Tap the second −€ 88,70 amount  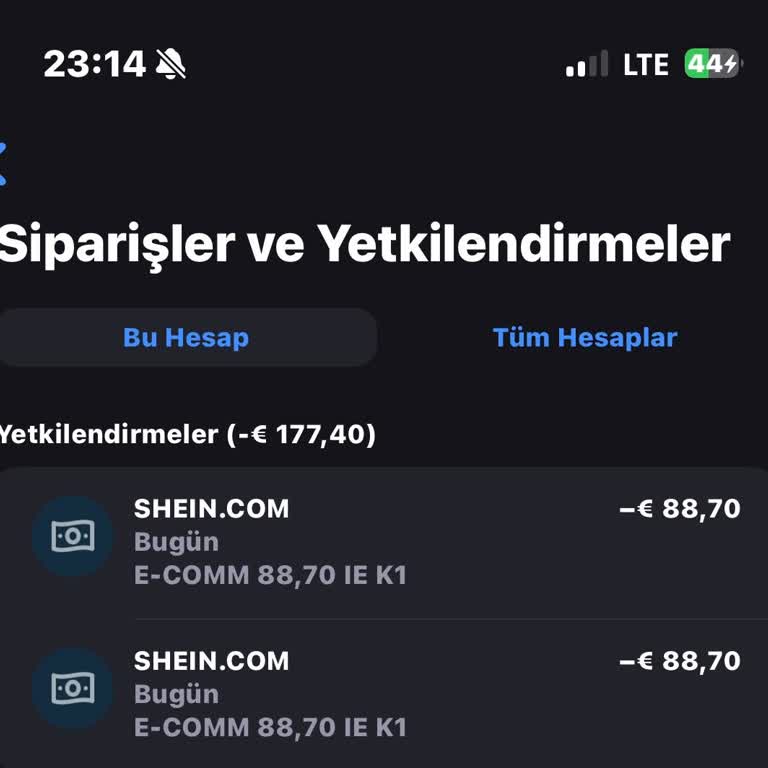point(680,660)
